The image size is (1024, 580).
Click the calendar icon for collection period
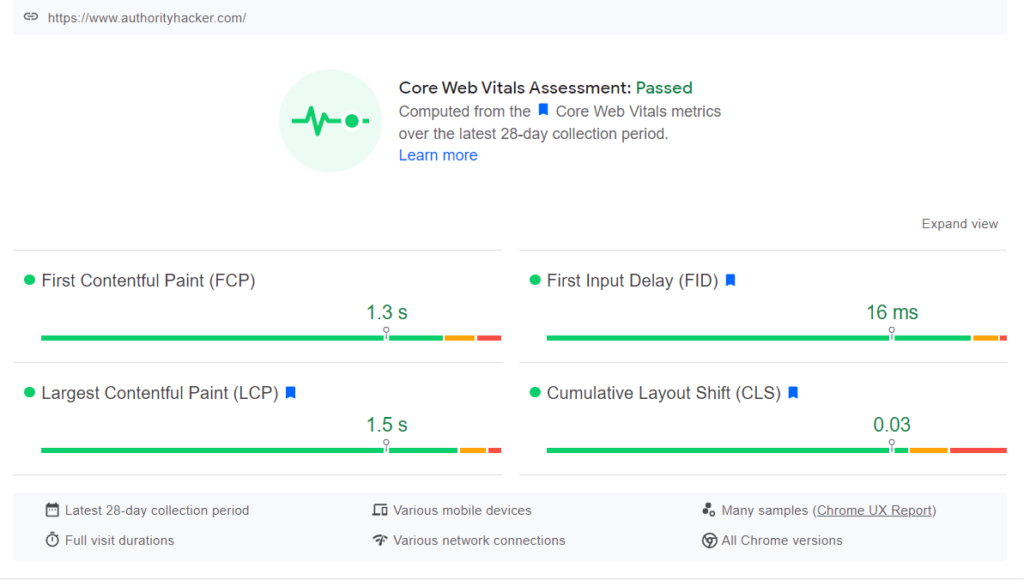[x=52, y=510]
